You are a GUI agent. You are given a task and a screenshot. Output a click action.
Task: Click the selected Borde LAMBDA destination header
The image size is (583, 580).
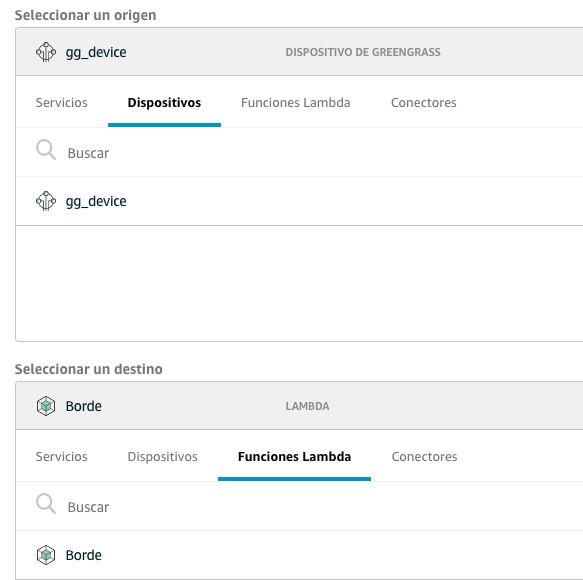click(x=300, y=406)
